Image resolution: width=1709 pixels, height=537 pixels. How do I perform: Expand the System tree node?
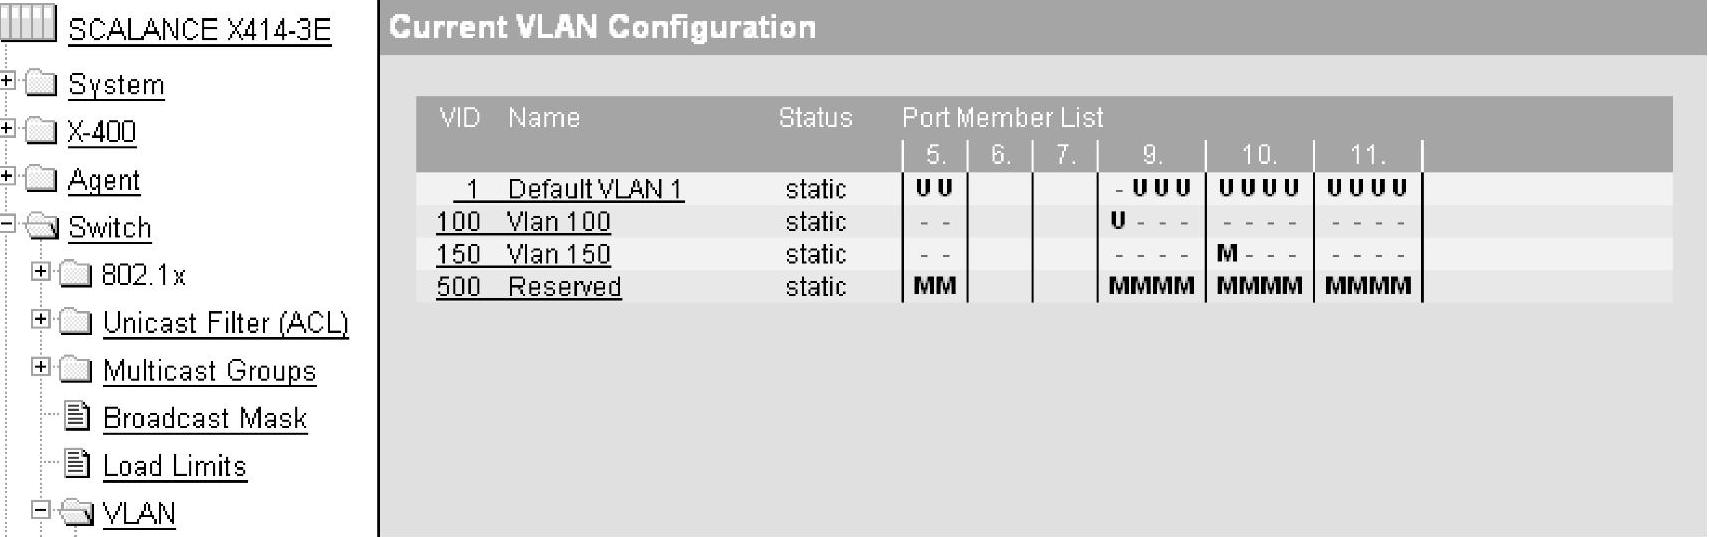click(x=7, y=81)
